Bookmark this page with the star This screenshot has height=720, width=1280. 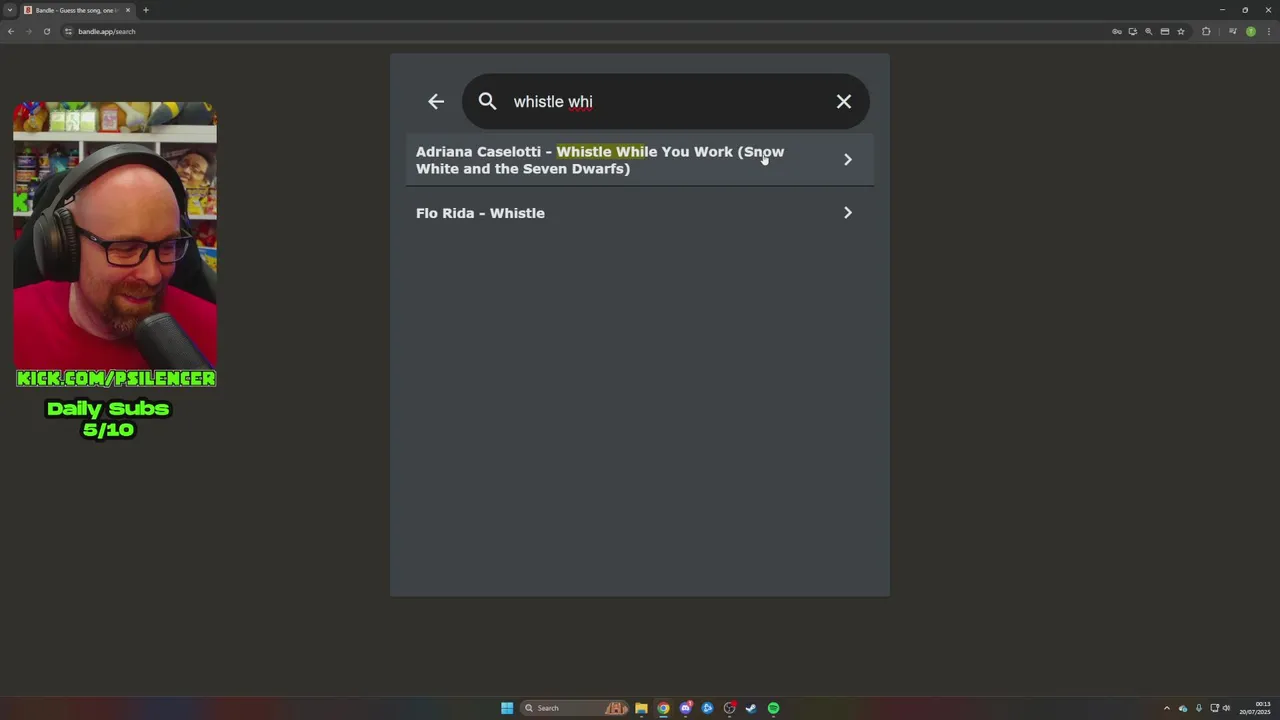tap(1181, 31)
